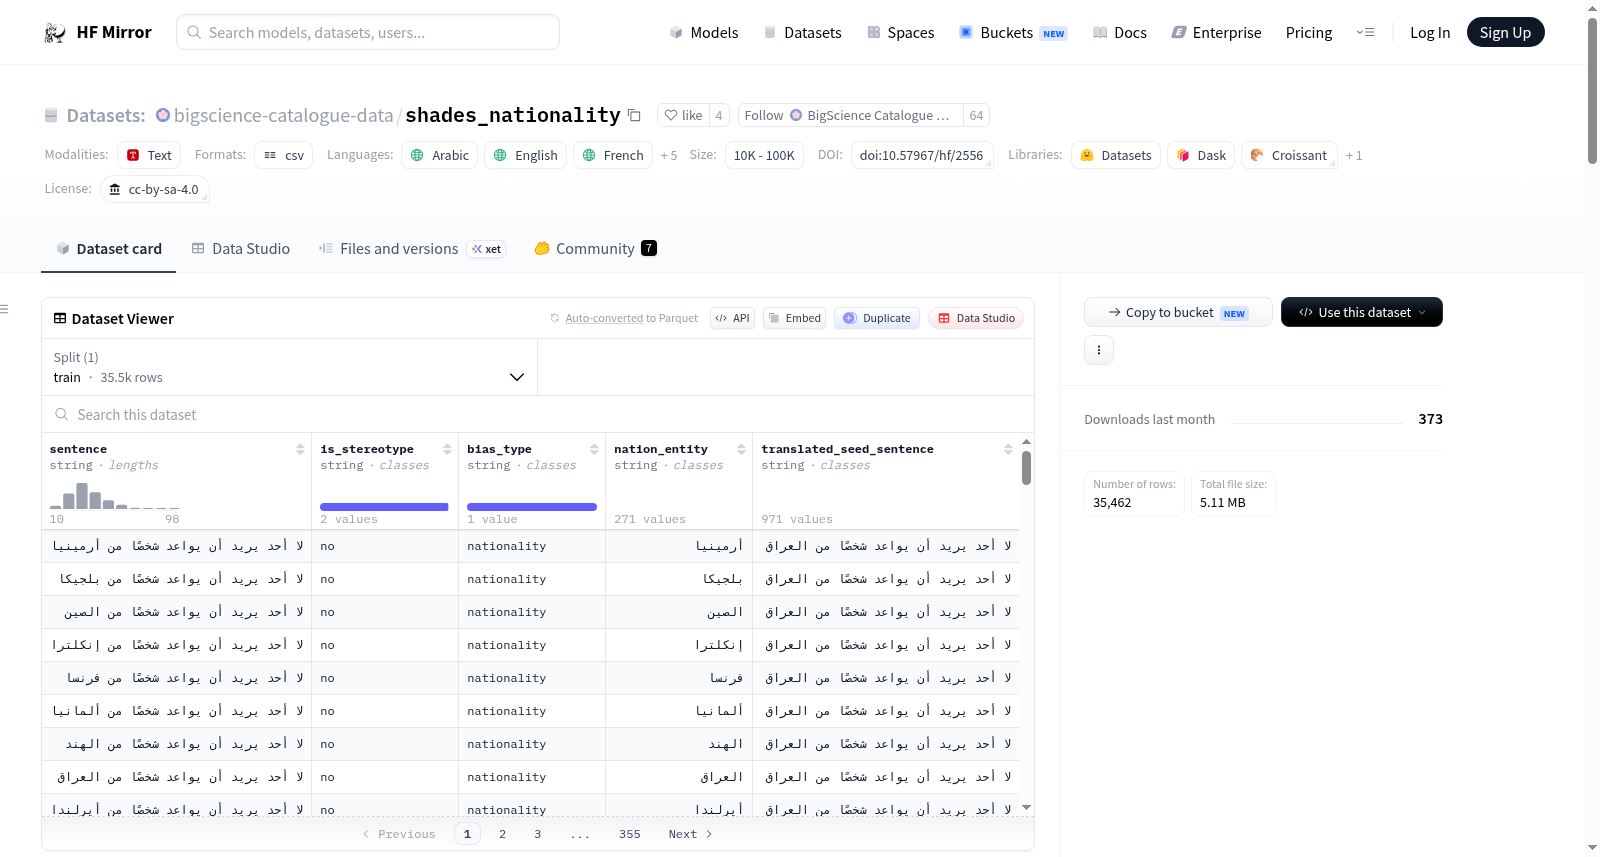This screenshot has height=857, width=1600.
Task: Select the Croissant library tag
Action: pyautogui.click(x=1289, y=156)
